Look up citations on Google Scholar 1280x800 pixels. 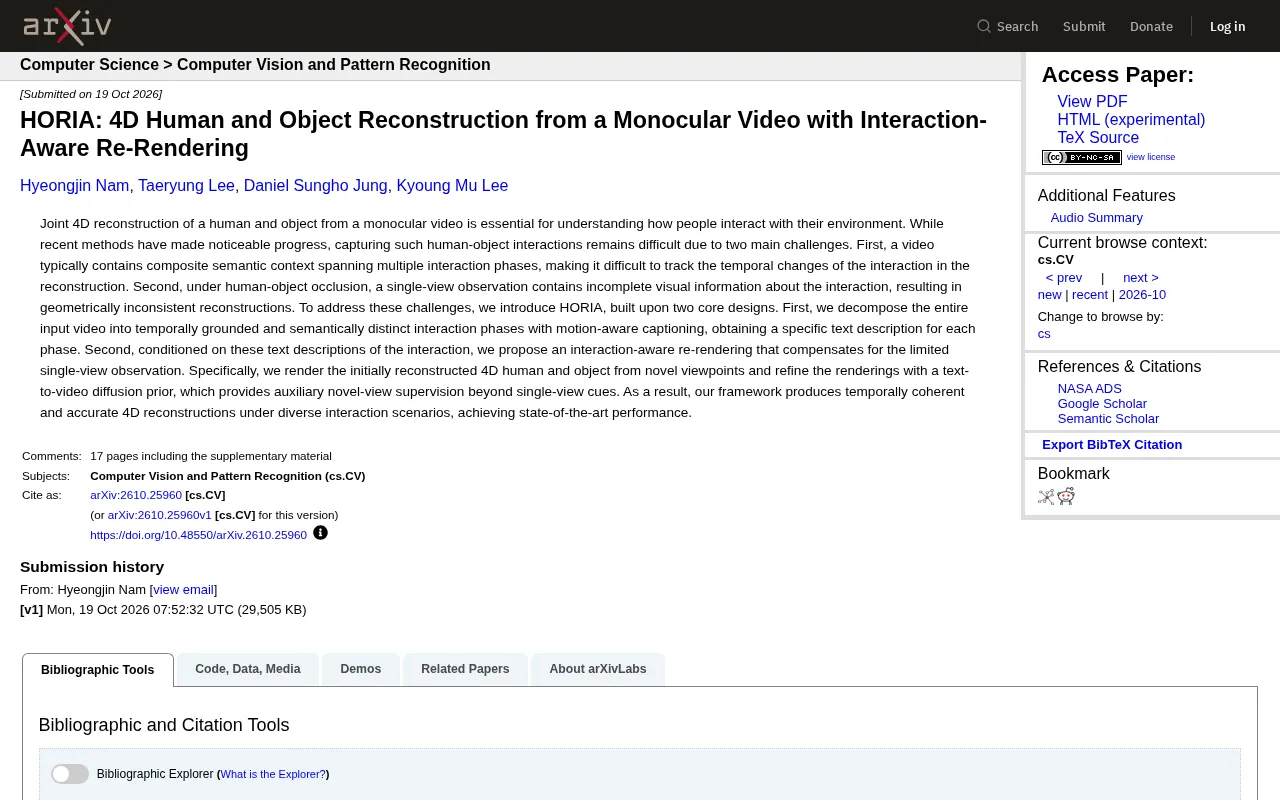(1102, 404)
